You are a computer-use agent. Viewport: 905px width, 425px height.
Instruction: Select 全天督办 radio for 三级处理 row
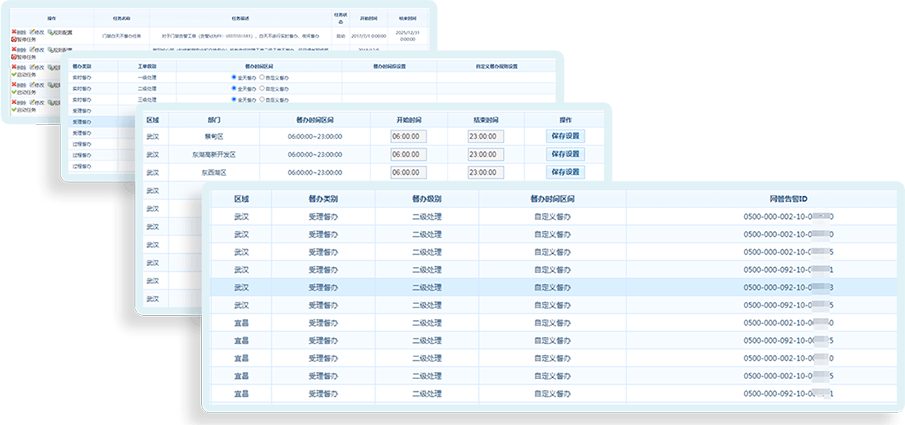click(x=234, y=100)
